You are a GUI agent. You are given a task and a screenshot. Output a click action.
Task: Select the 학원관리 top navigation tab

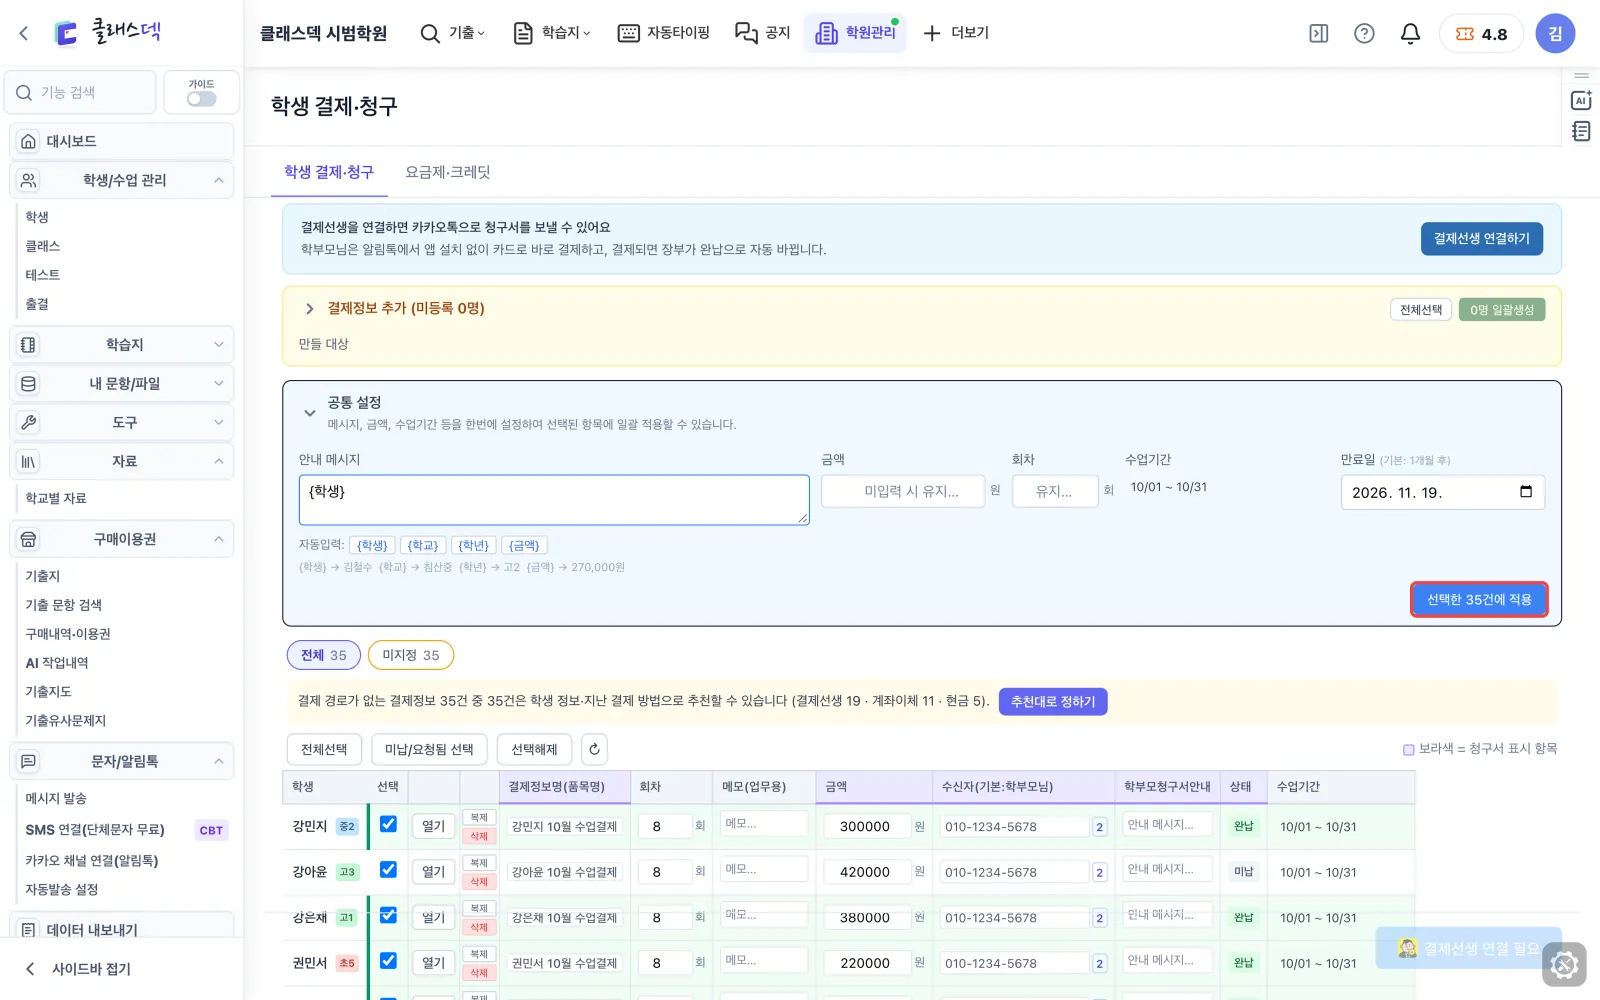855,33
